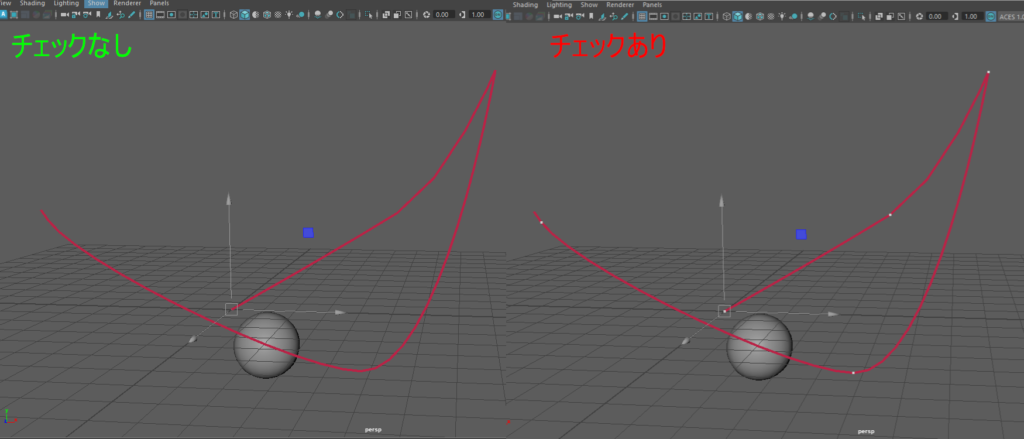Select the blue square locator in left viewport
The height and width of the screenshot is (439, 1024).
(308, 232)
